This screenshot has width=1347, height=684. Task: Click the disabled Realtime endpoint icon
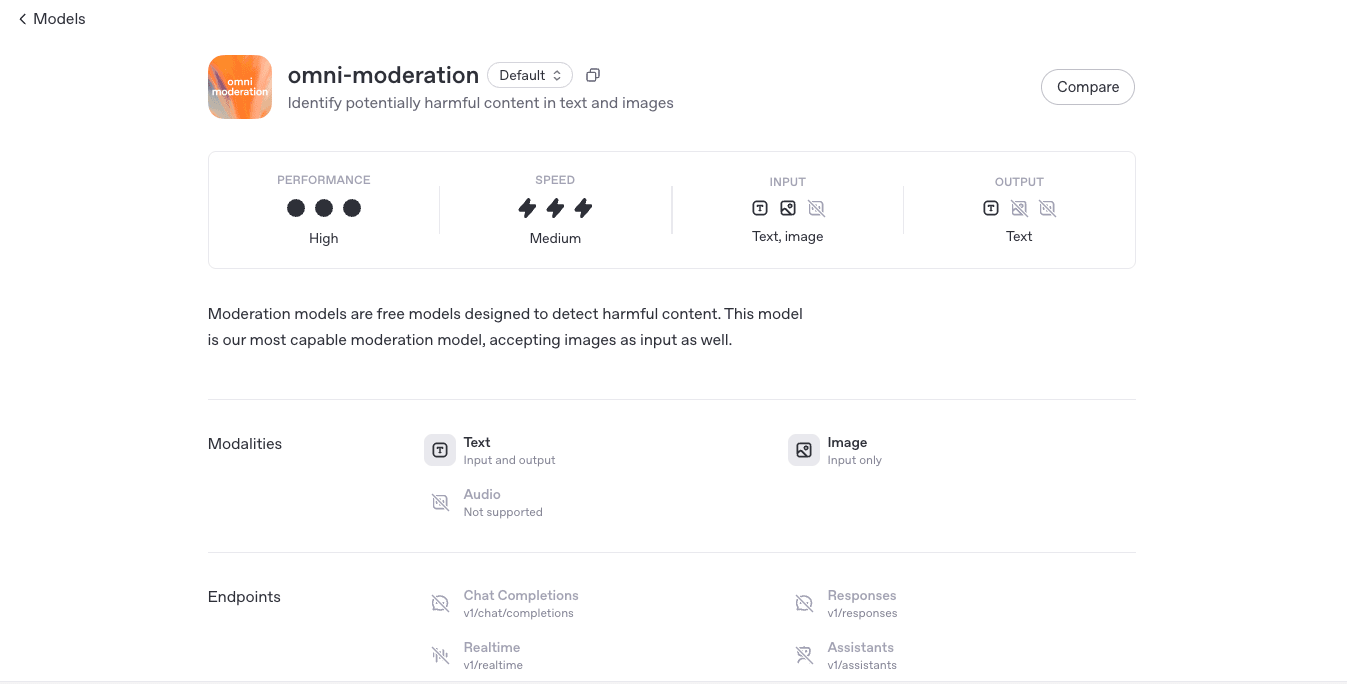pos(440,654)
